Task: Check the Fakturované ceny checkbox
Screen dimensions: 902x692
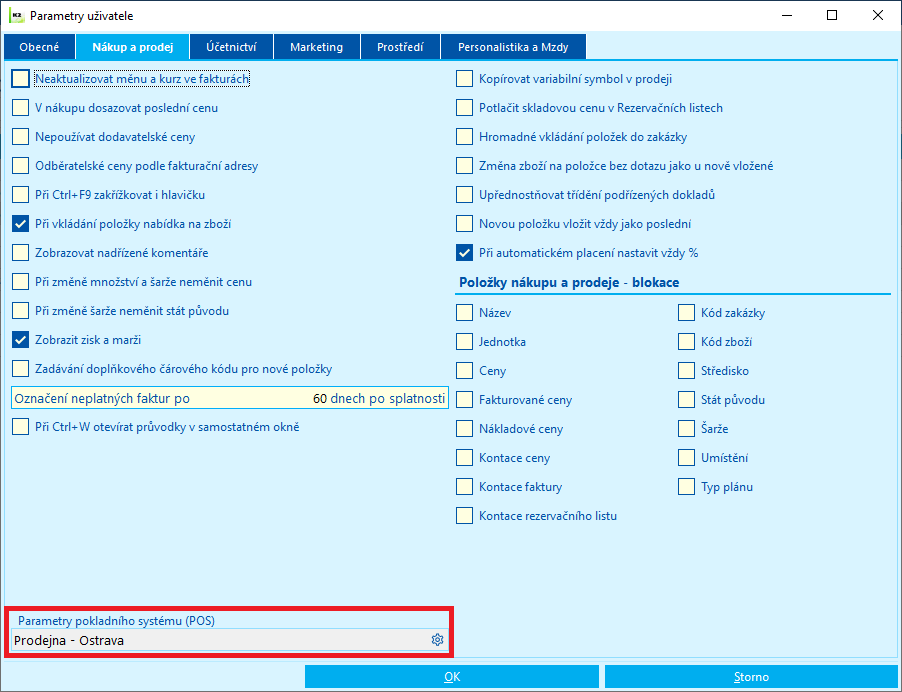Action: pos(464,400)
